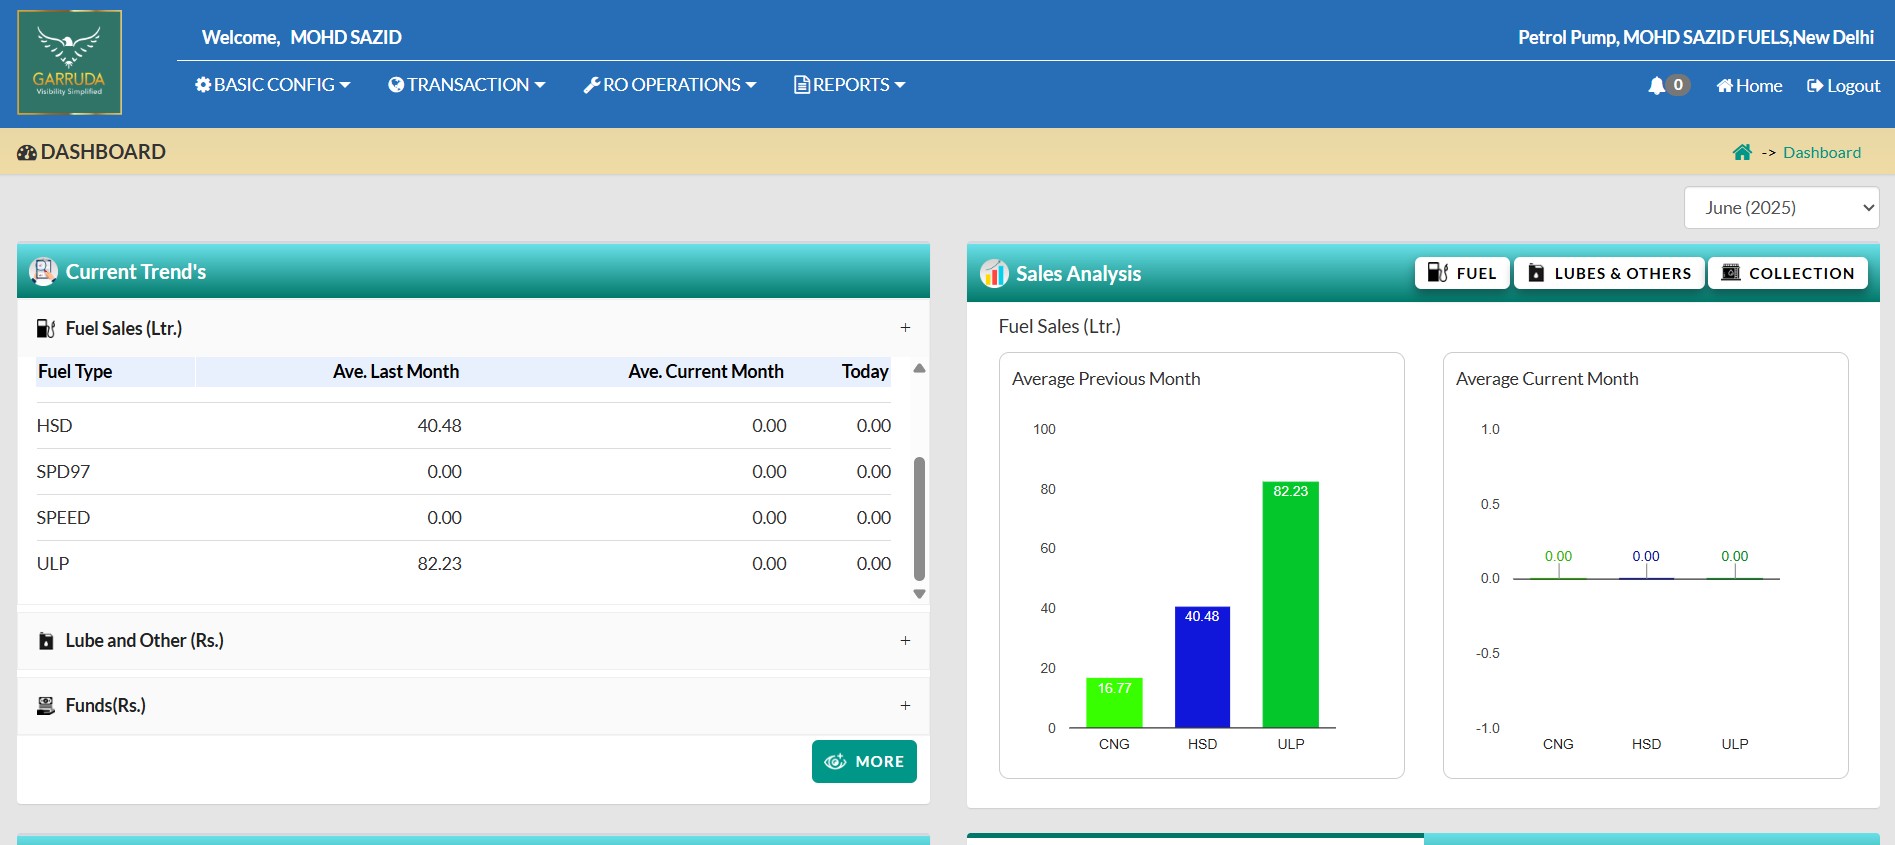Click the notification count badge
Image resolution: width=1895 pixels, height=845 pixels.
[x=1678, y=85]
